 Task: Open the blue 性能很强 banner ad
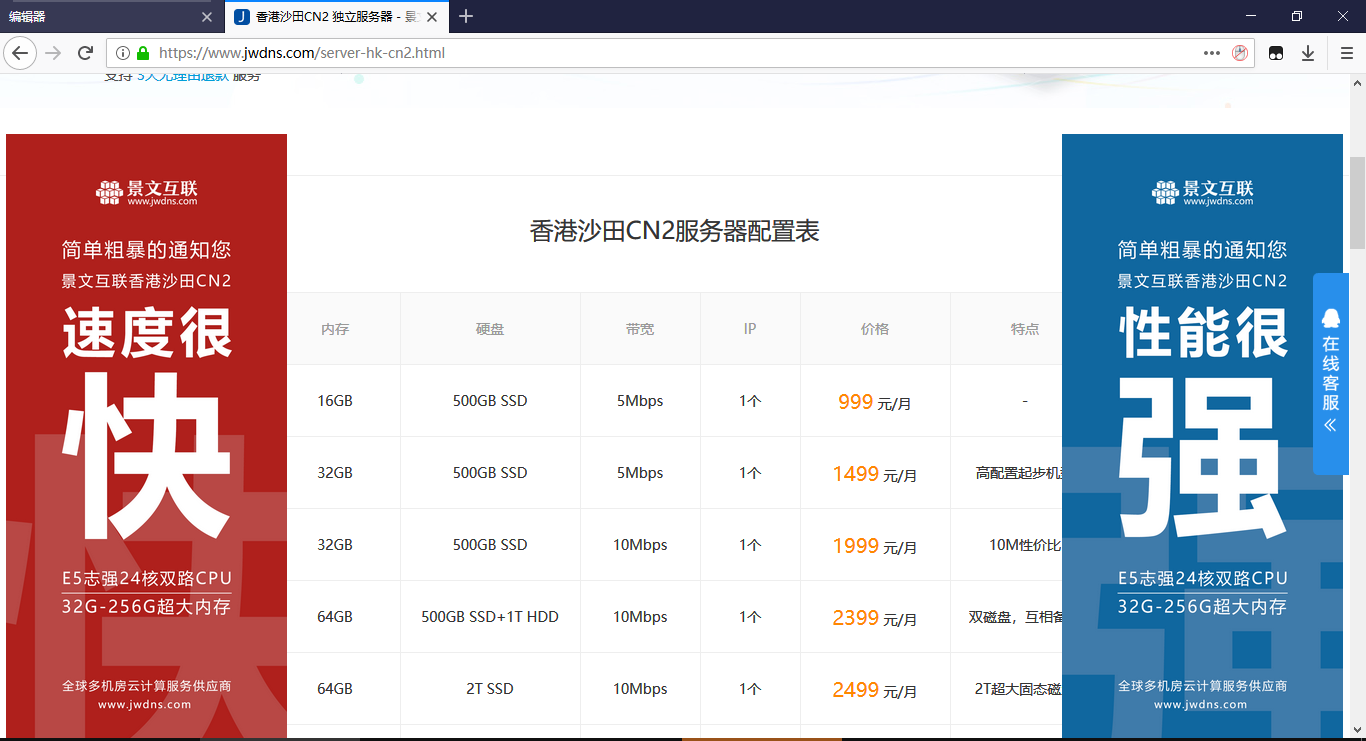[1202, 436]
